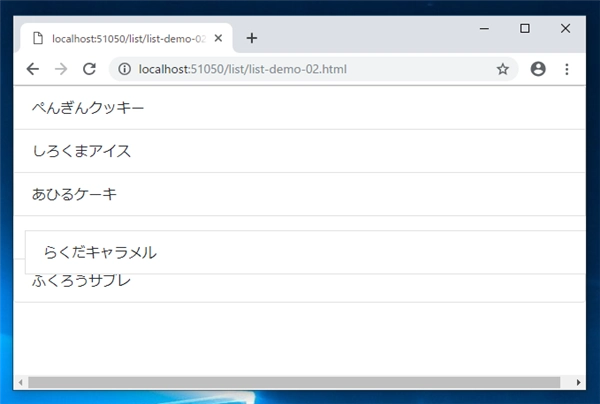Select the ぺんぎんクッキー list item
The height and width of the screenshot is (404, 600).
click(x=299, y=108)
